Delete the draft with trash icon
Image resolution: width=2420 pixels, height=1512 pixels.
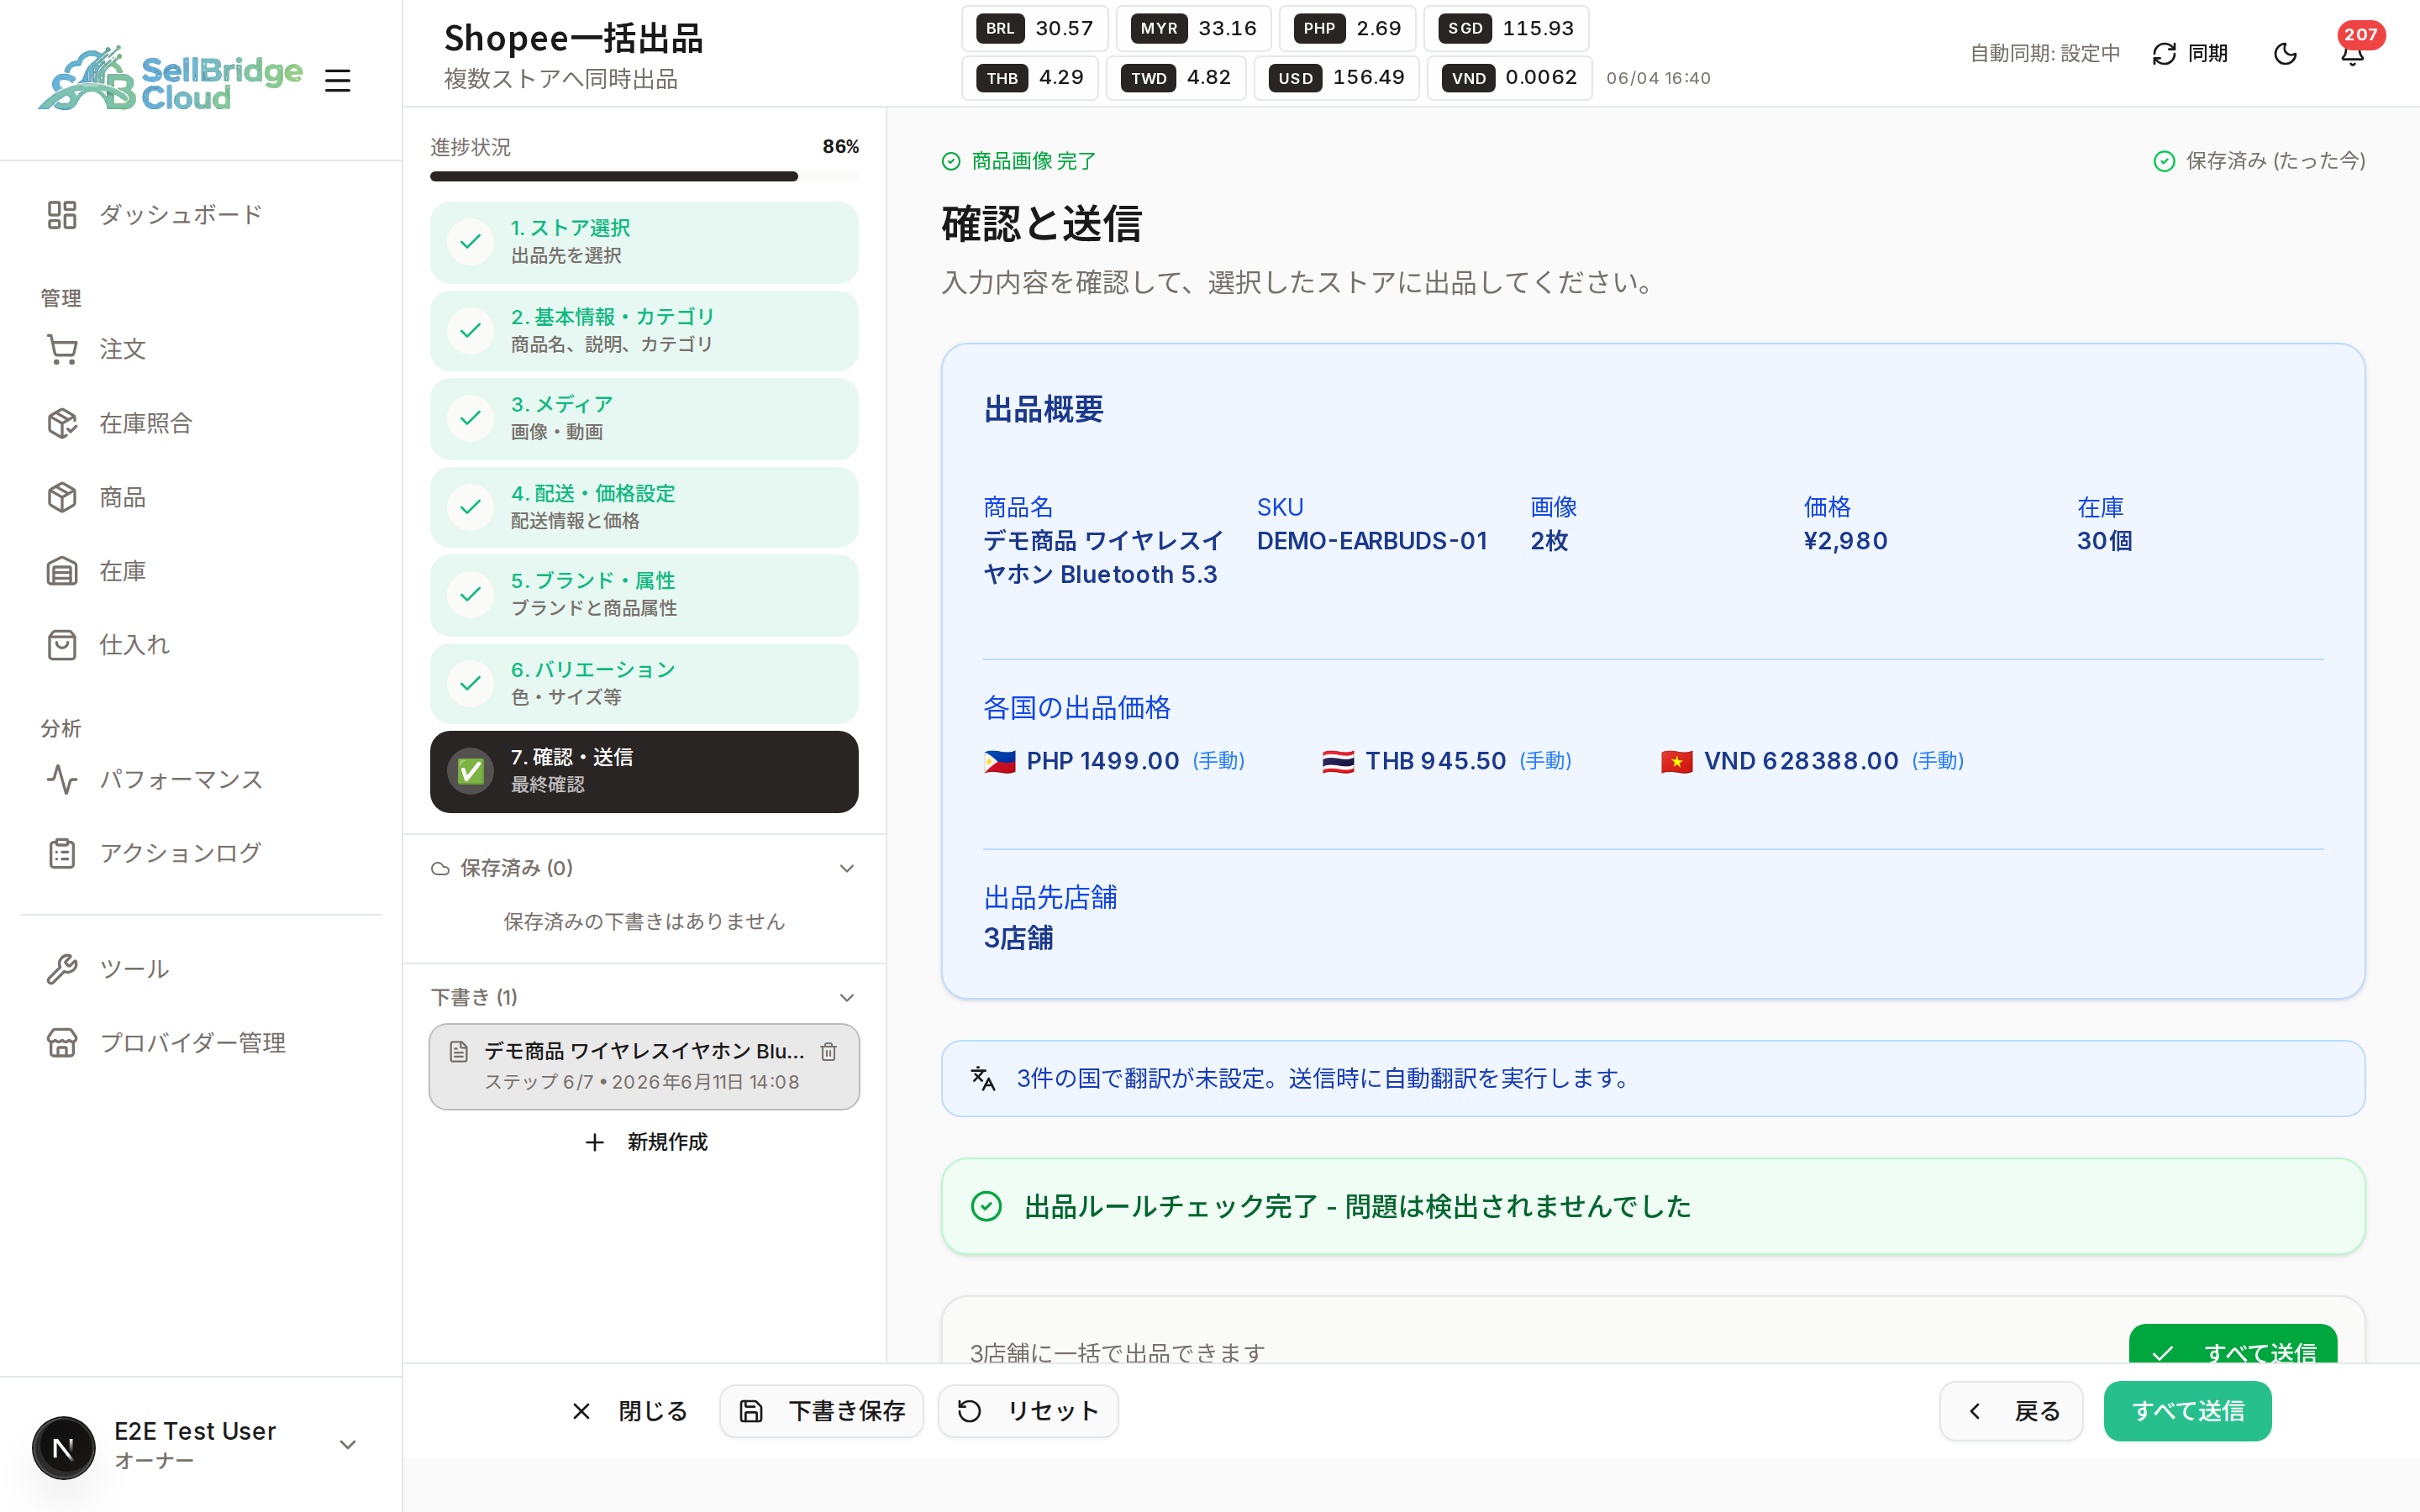828,1051
